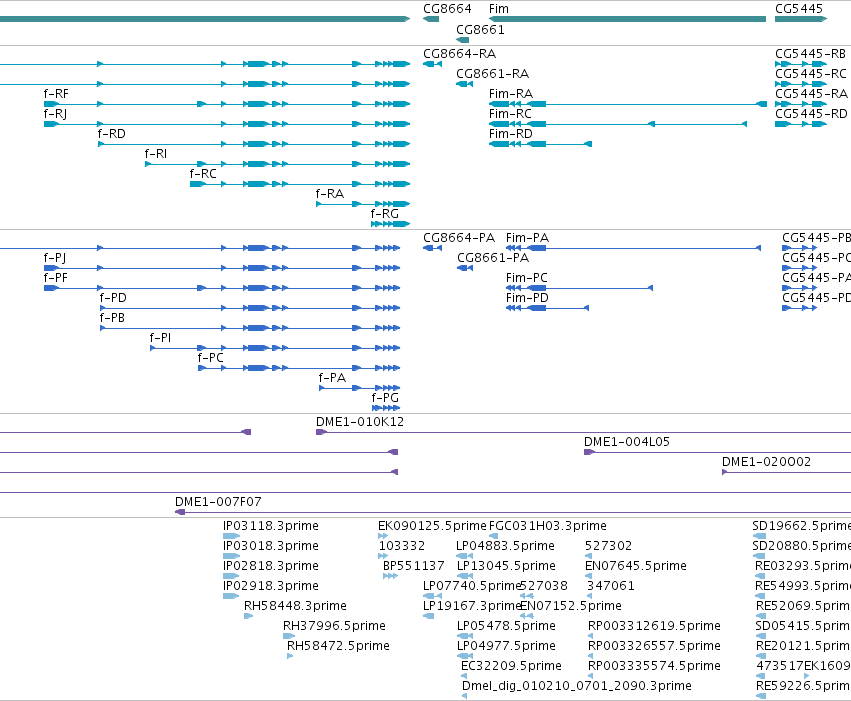The image size is (851, 701).
Task: Click the IP02818.3prime EST label
Action: [x=271, y=566]
